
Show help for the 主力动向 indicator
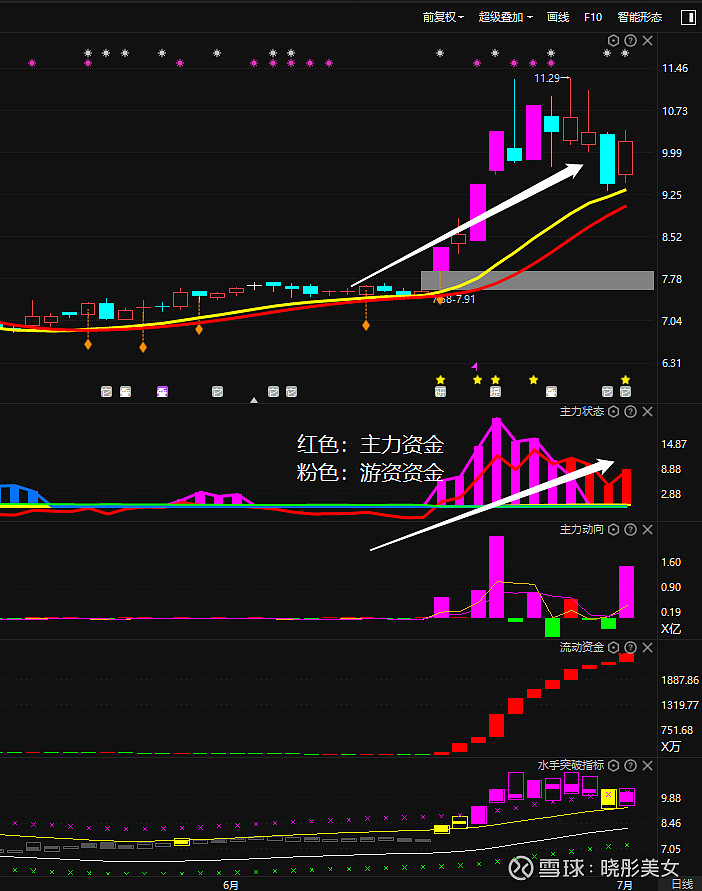pos(630,530)
